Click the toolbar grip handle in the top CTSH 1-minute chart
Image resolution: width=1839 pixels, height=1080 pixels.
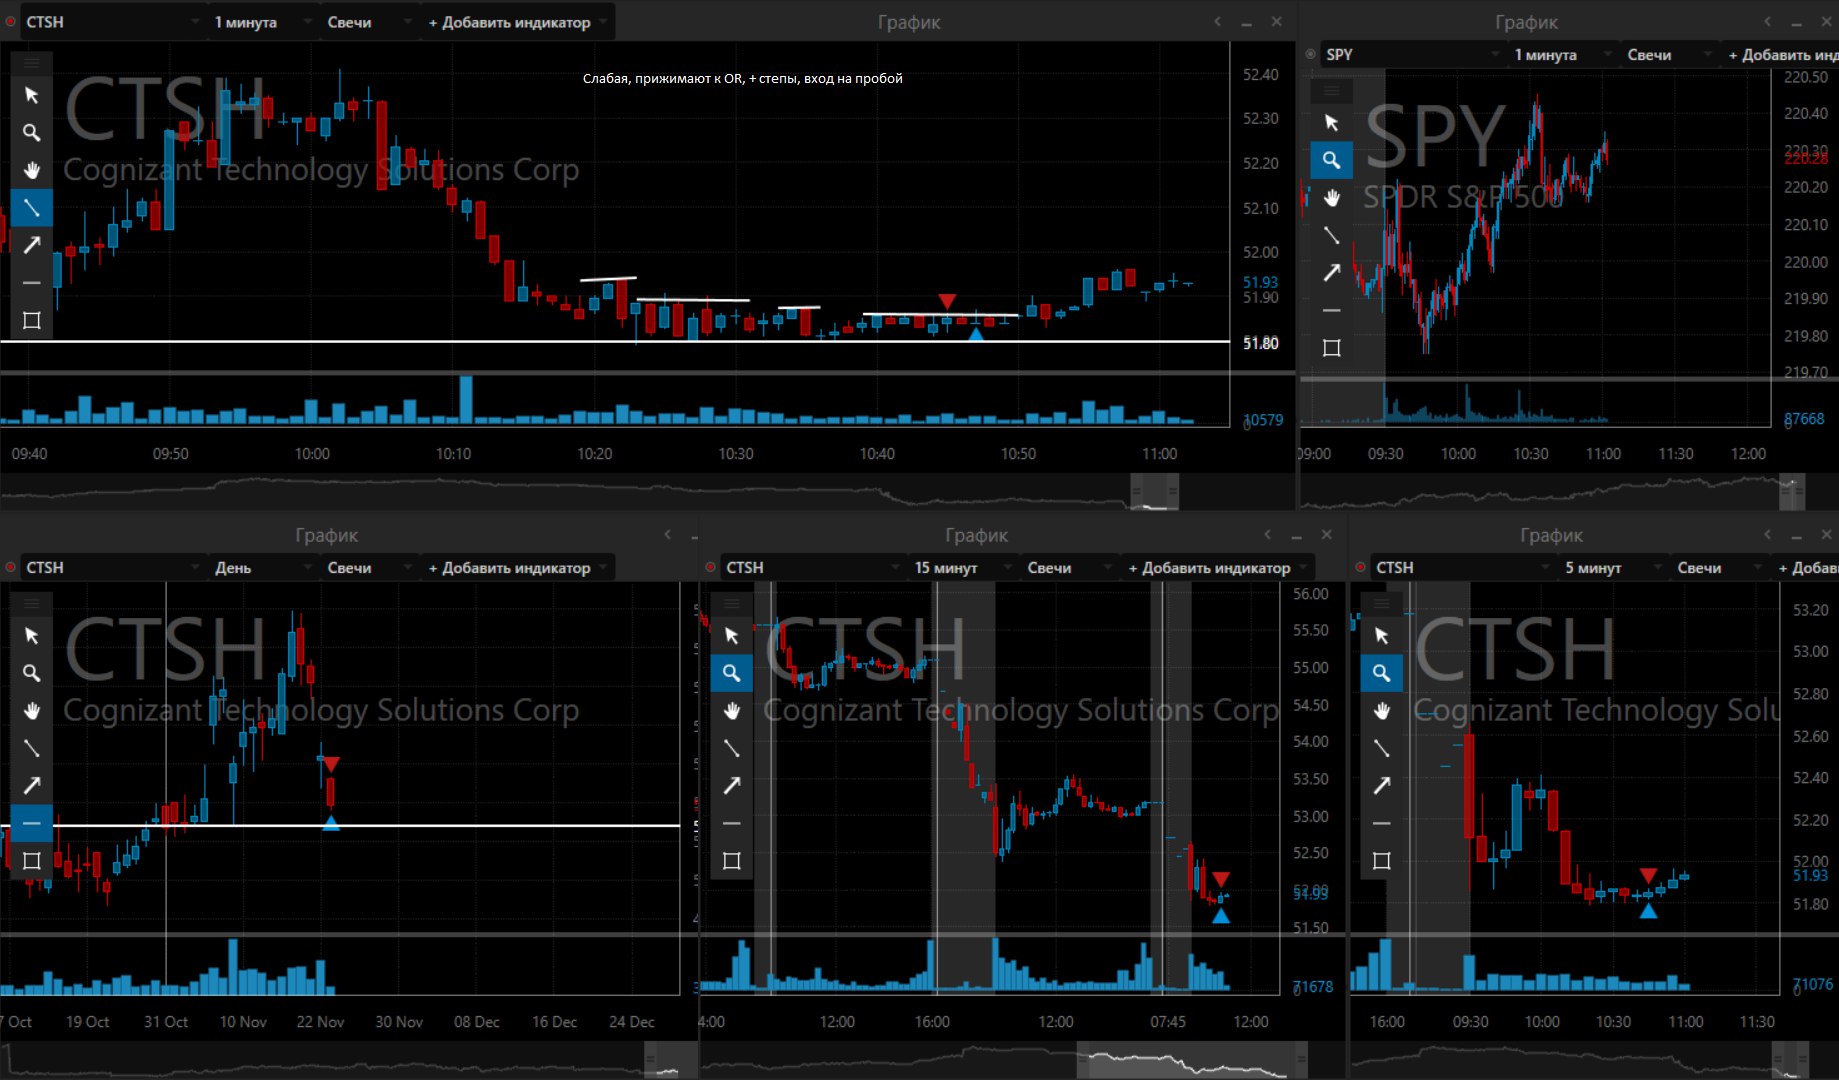[31, 63]
